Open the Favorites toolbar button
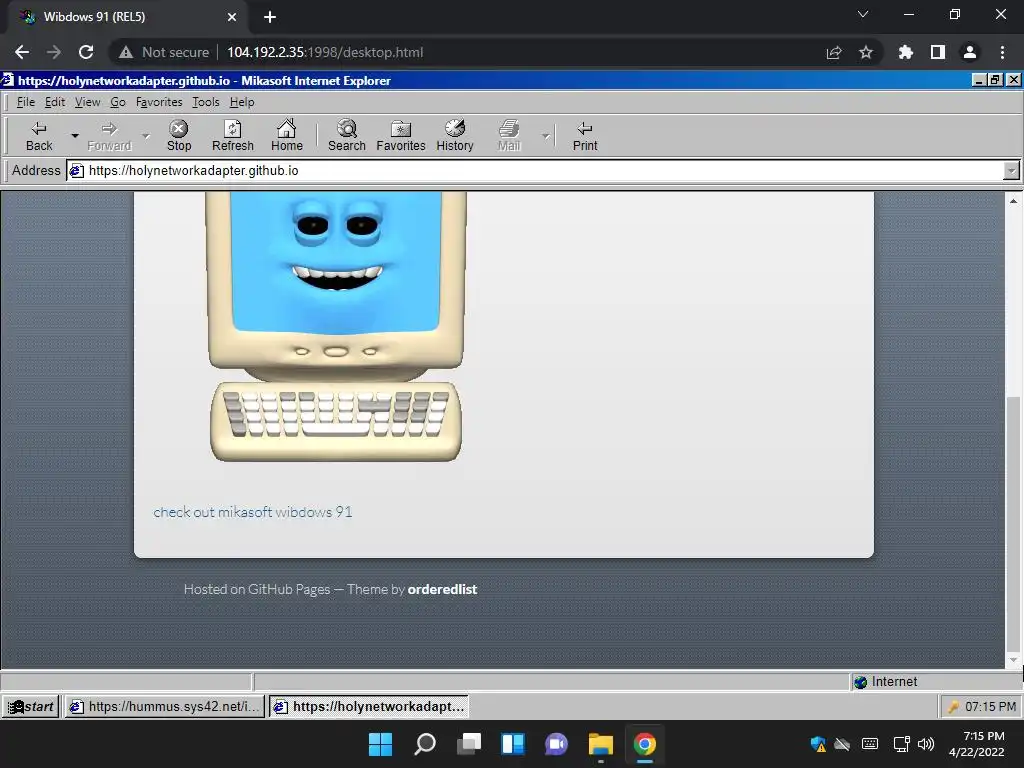The height and width of the screenshot is (768, 1024). [x=401, y=136]
